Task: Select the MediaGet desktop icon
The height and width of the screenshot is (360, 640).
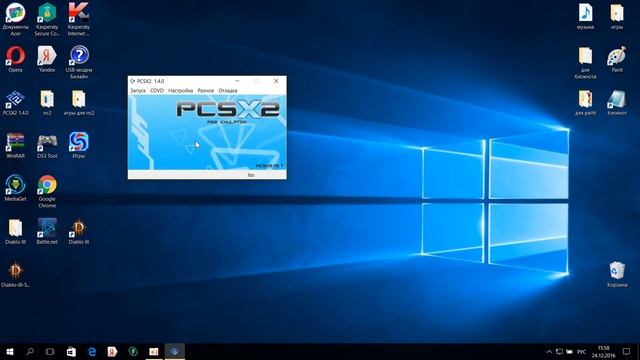Action: point(16,189)
